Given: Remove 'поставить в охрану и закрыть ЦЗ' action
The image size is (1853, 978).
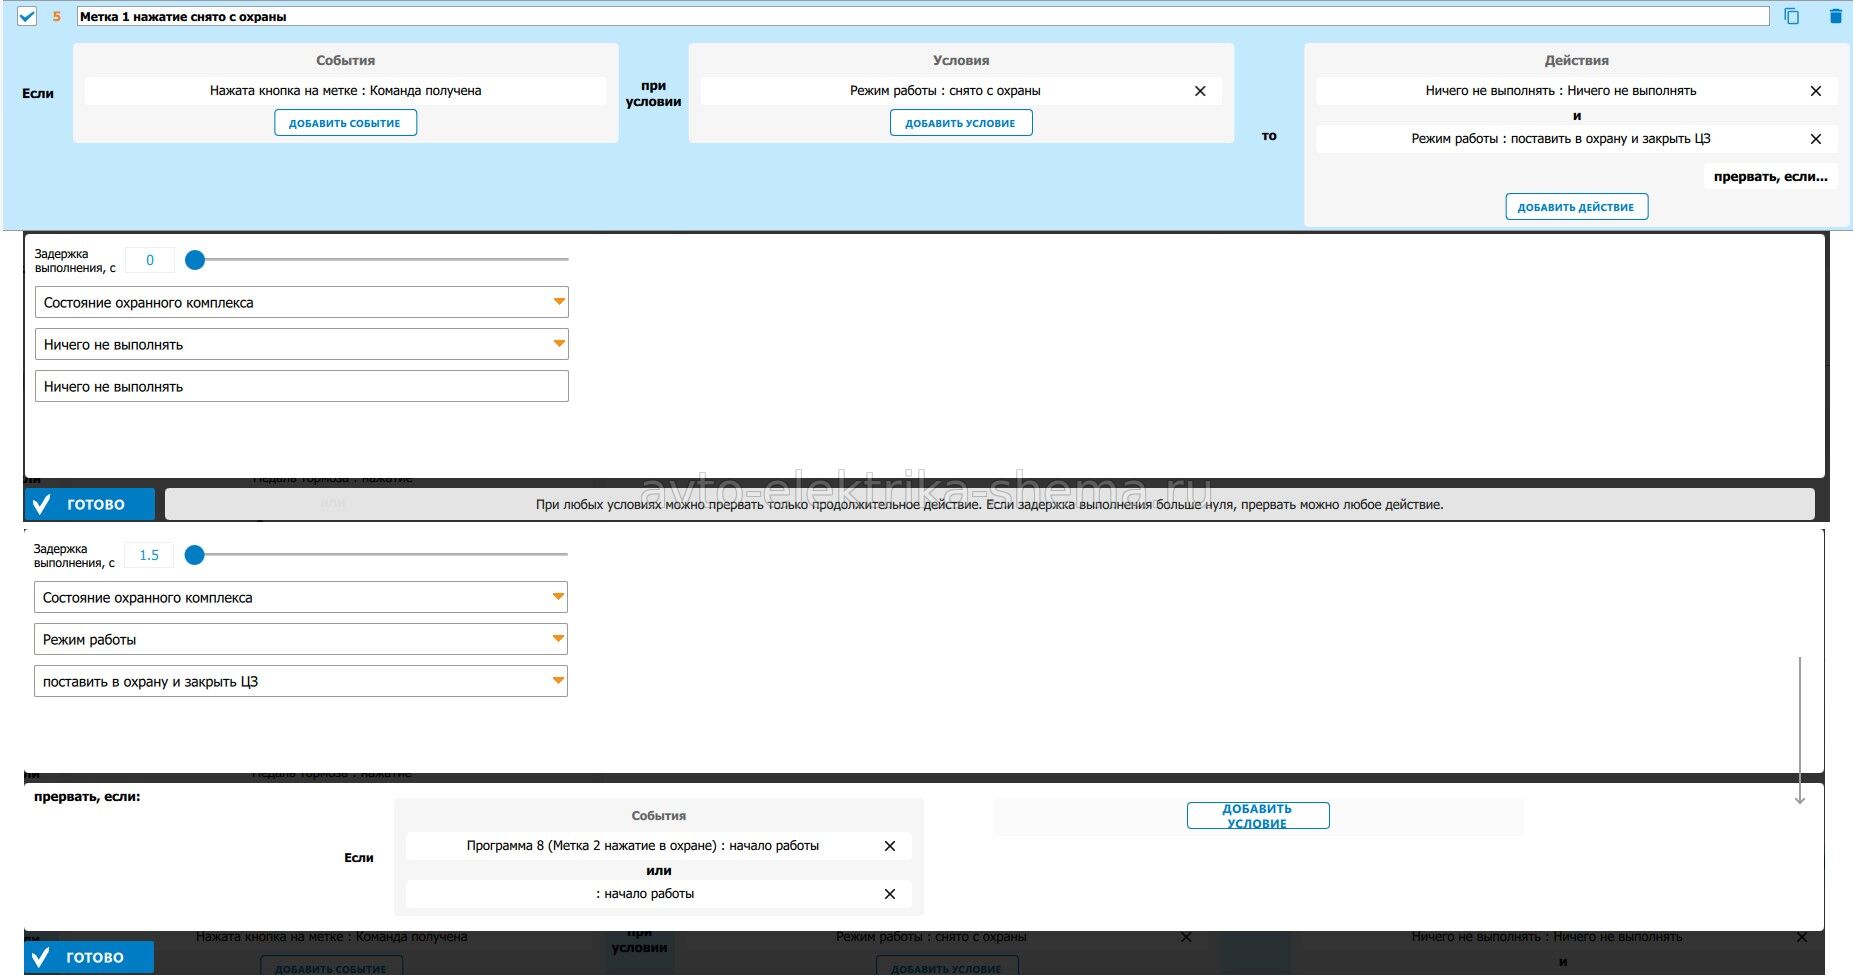Looking at the screenshot, I should click(x=1816, y=139).
